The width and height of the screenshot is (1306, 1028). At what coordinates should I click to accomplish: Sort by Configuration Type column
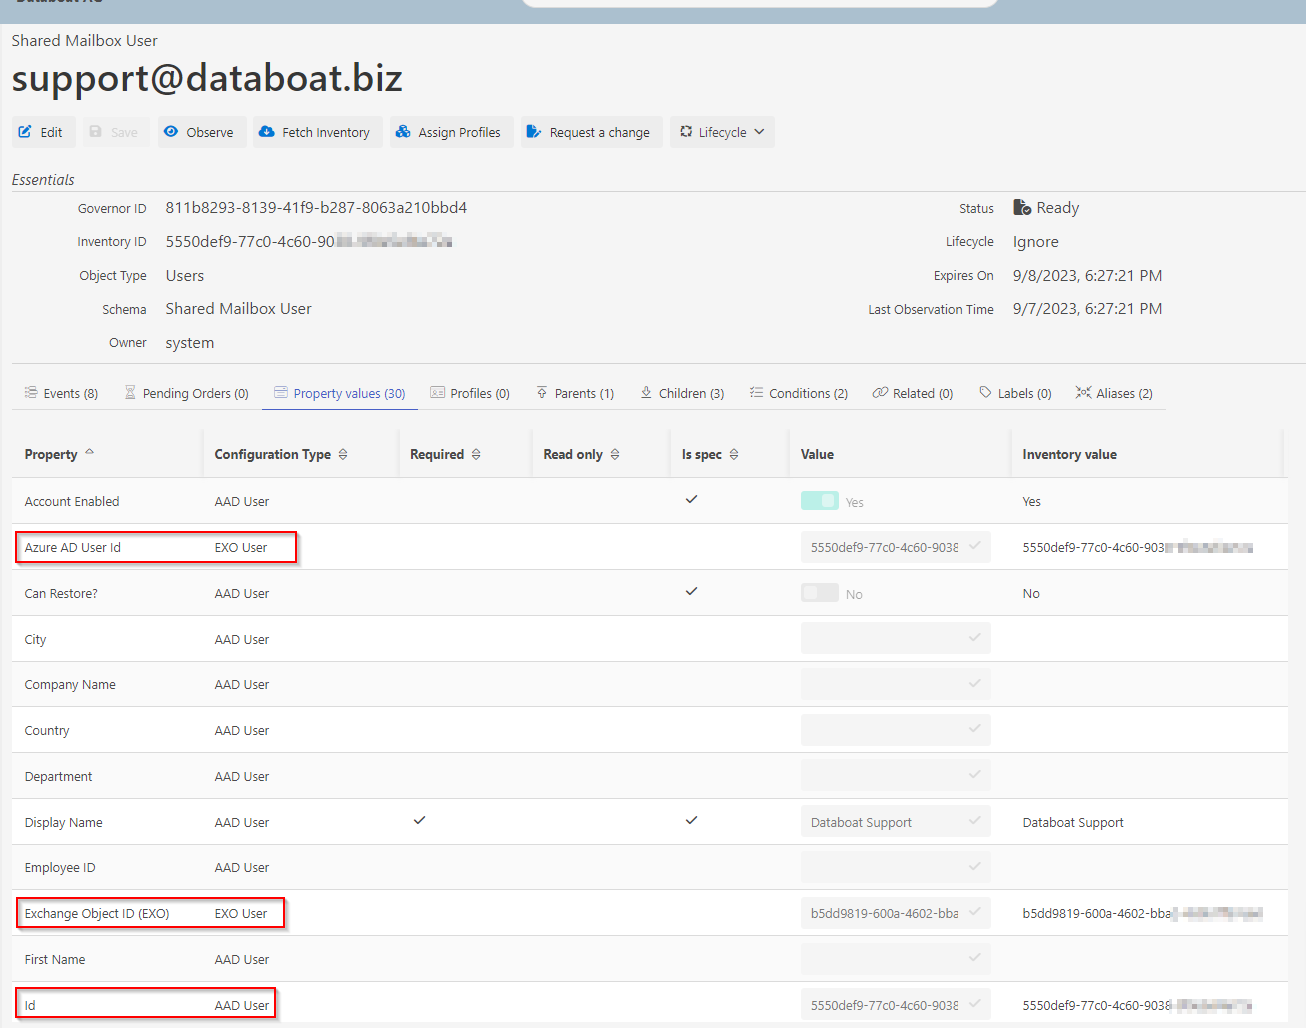pos(343,454)
